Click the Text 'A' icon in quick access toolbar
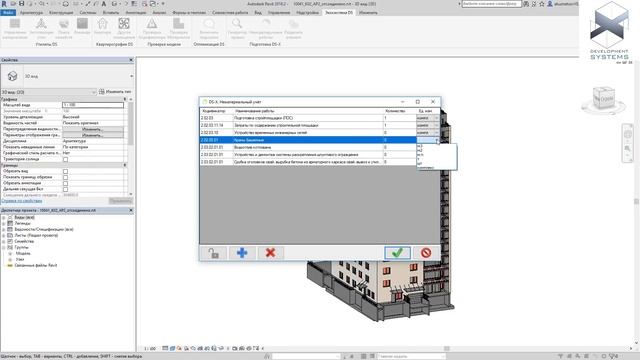The height and width of the screenshot is (360, 640). 104,4
